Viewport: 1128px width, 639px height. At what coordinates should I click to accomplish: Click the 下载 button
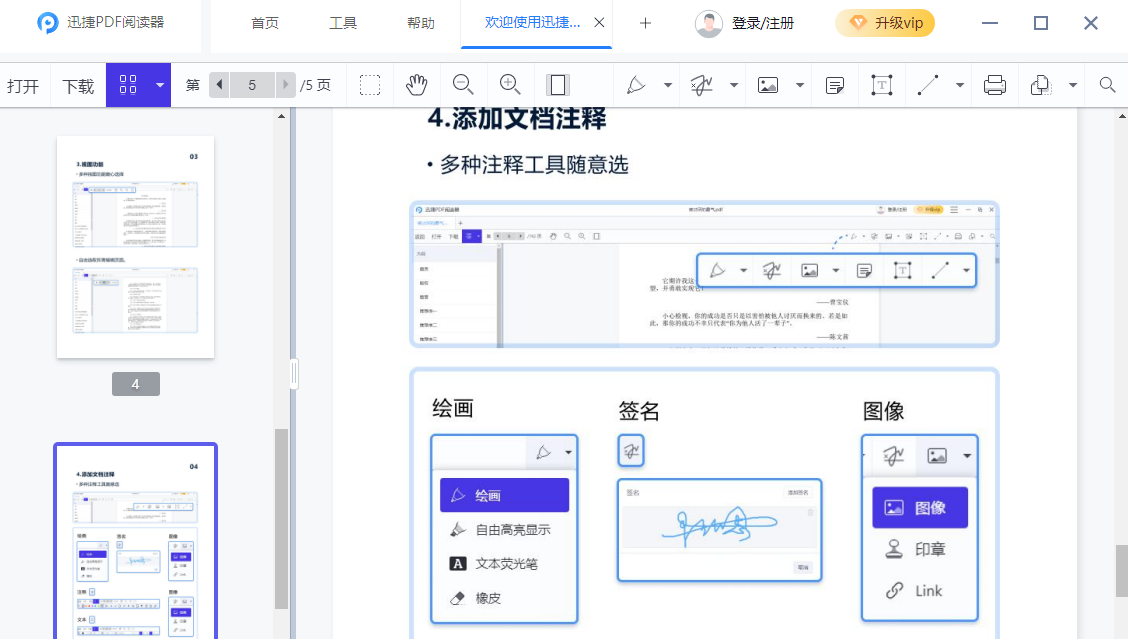pos(78,86)
